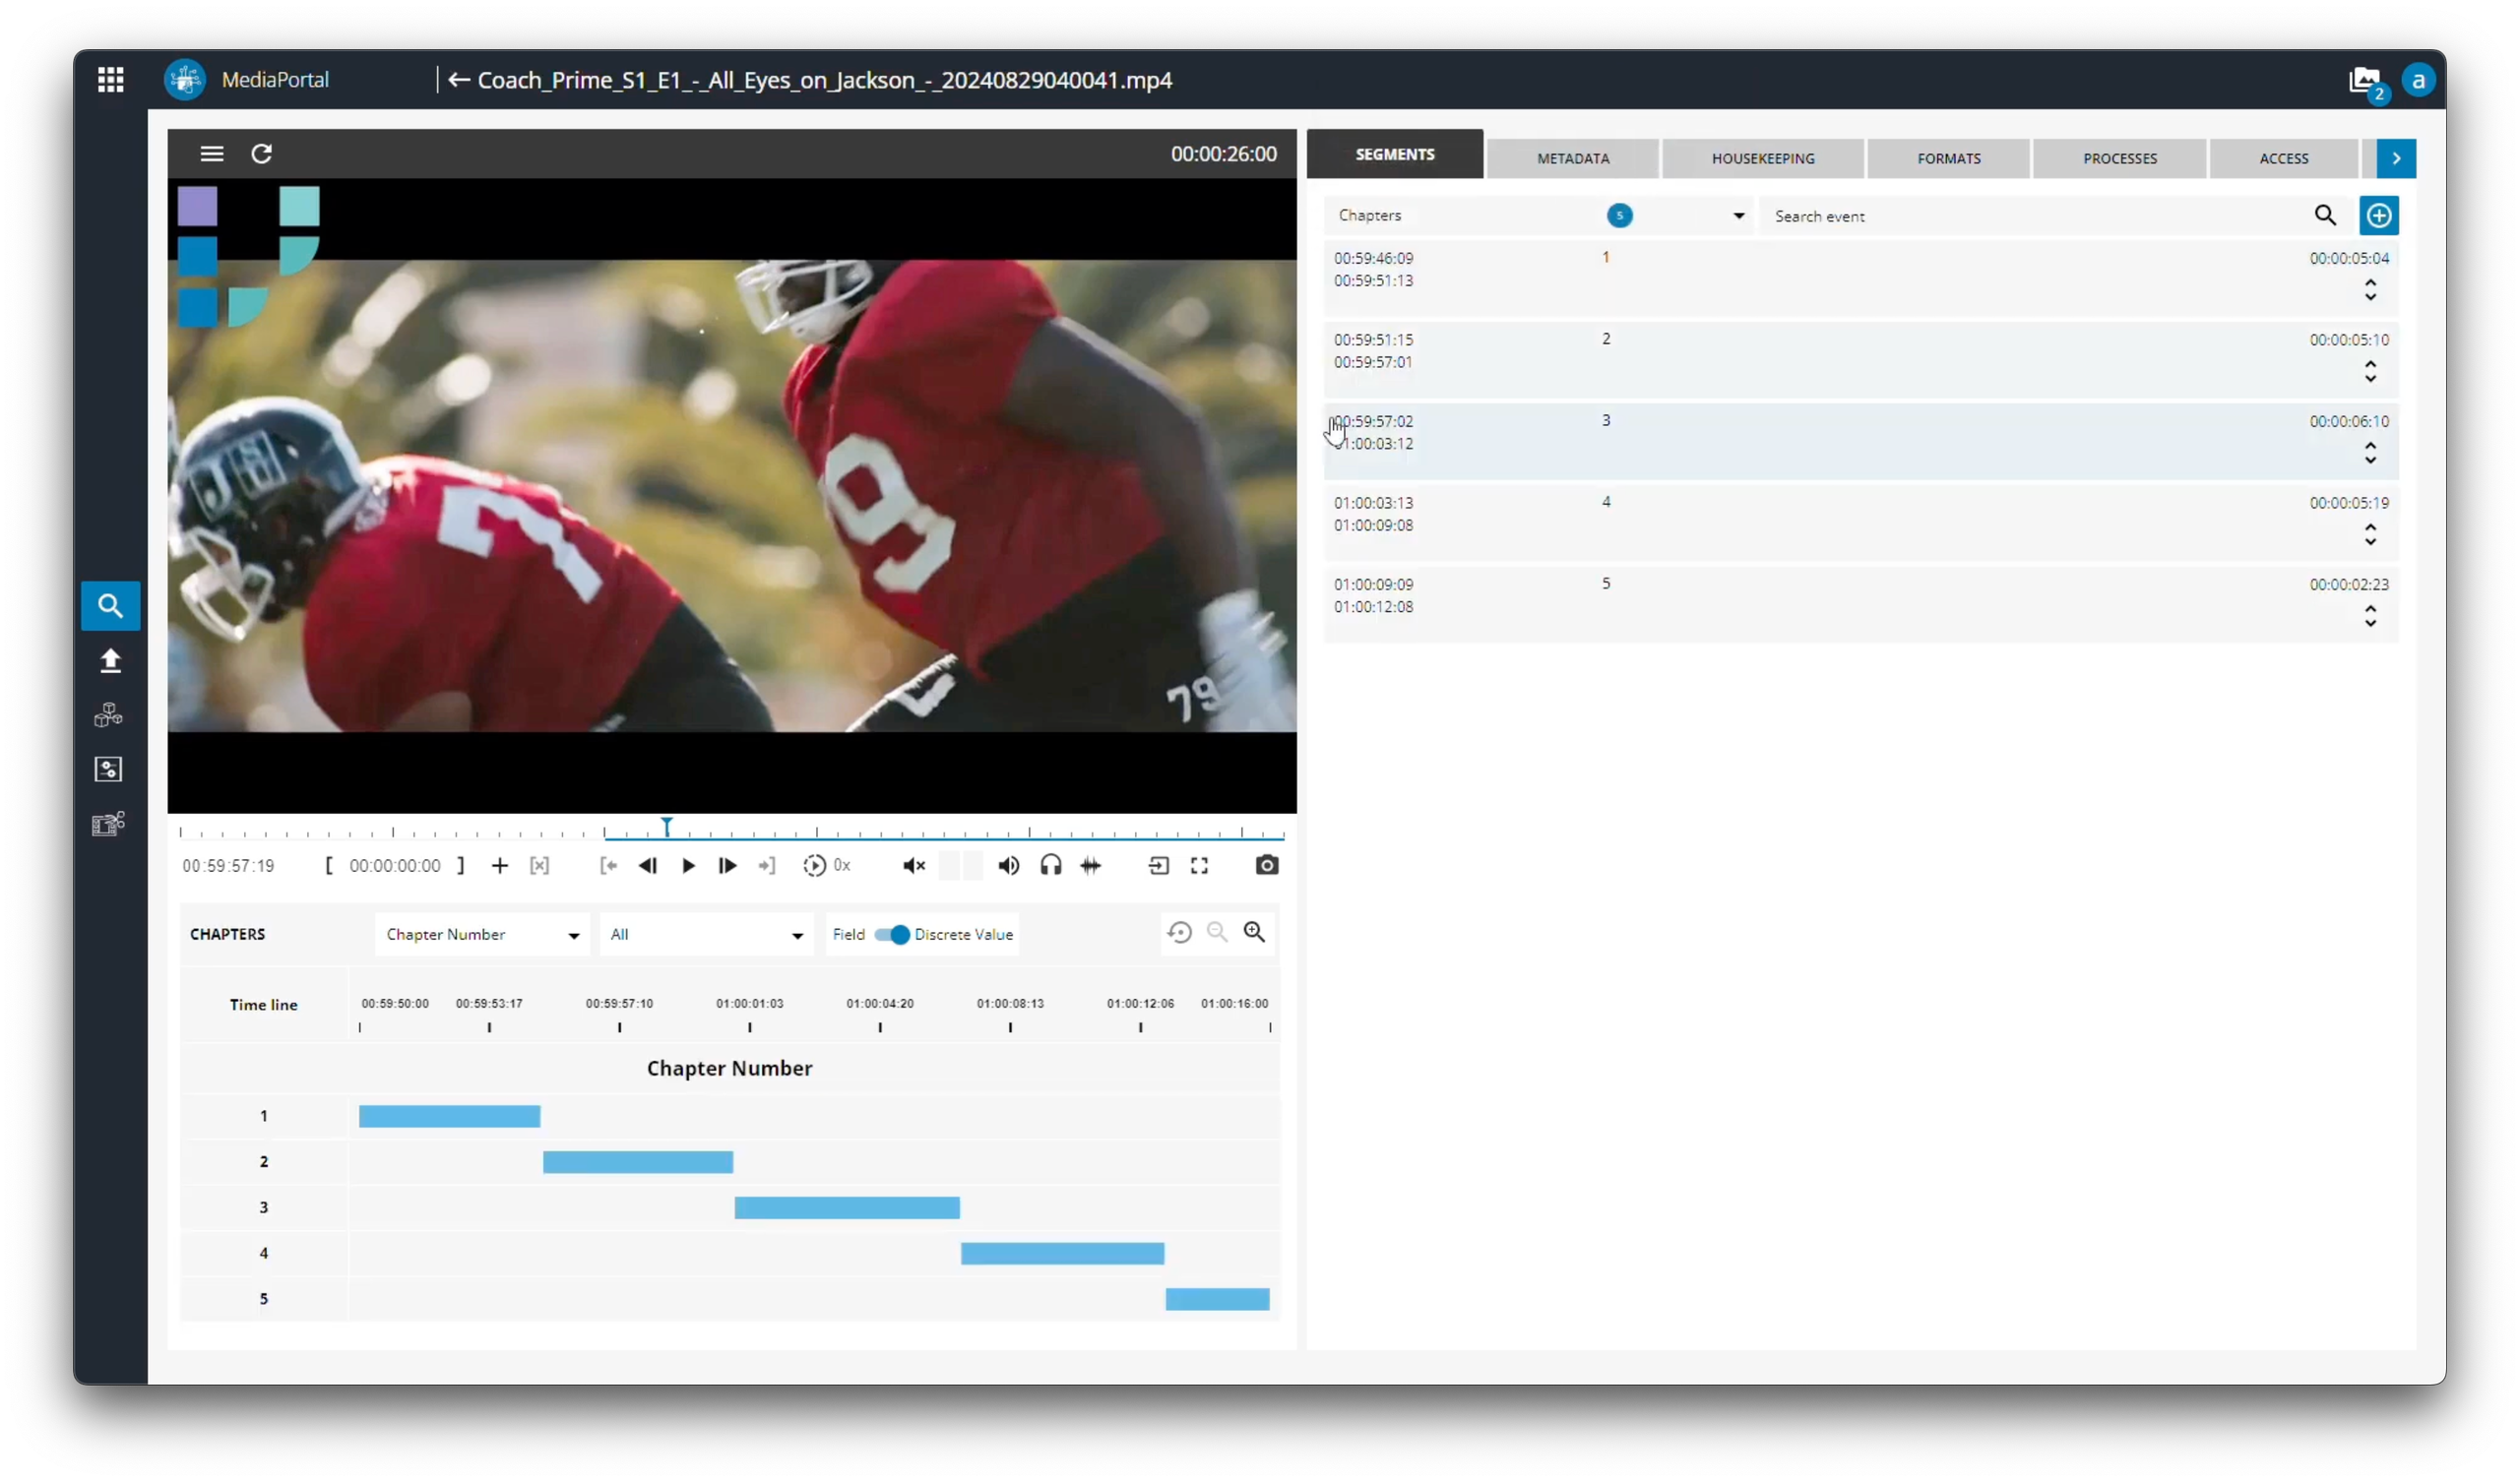The height and width of the screenshot is (1482, 2520).
Task: Switch to the Metadata tab
Action: tap(1573, 158)
